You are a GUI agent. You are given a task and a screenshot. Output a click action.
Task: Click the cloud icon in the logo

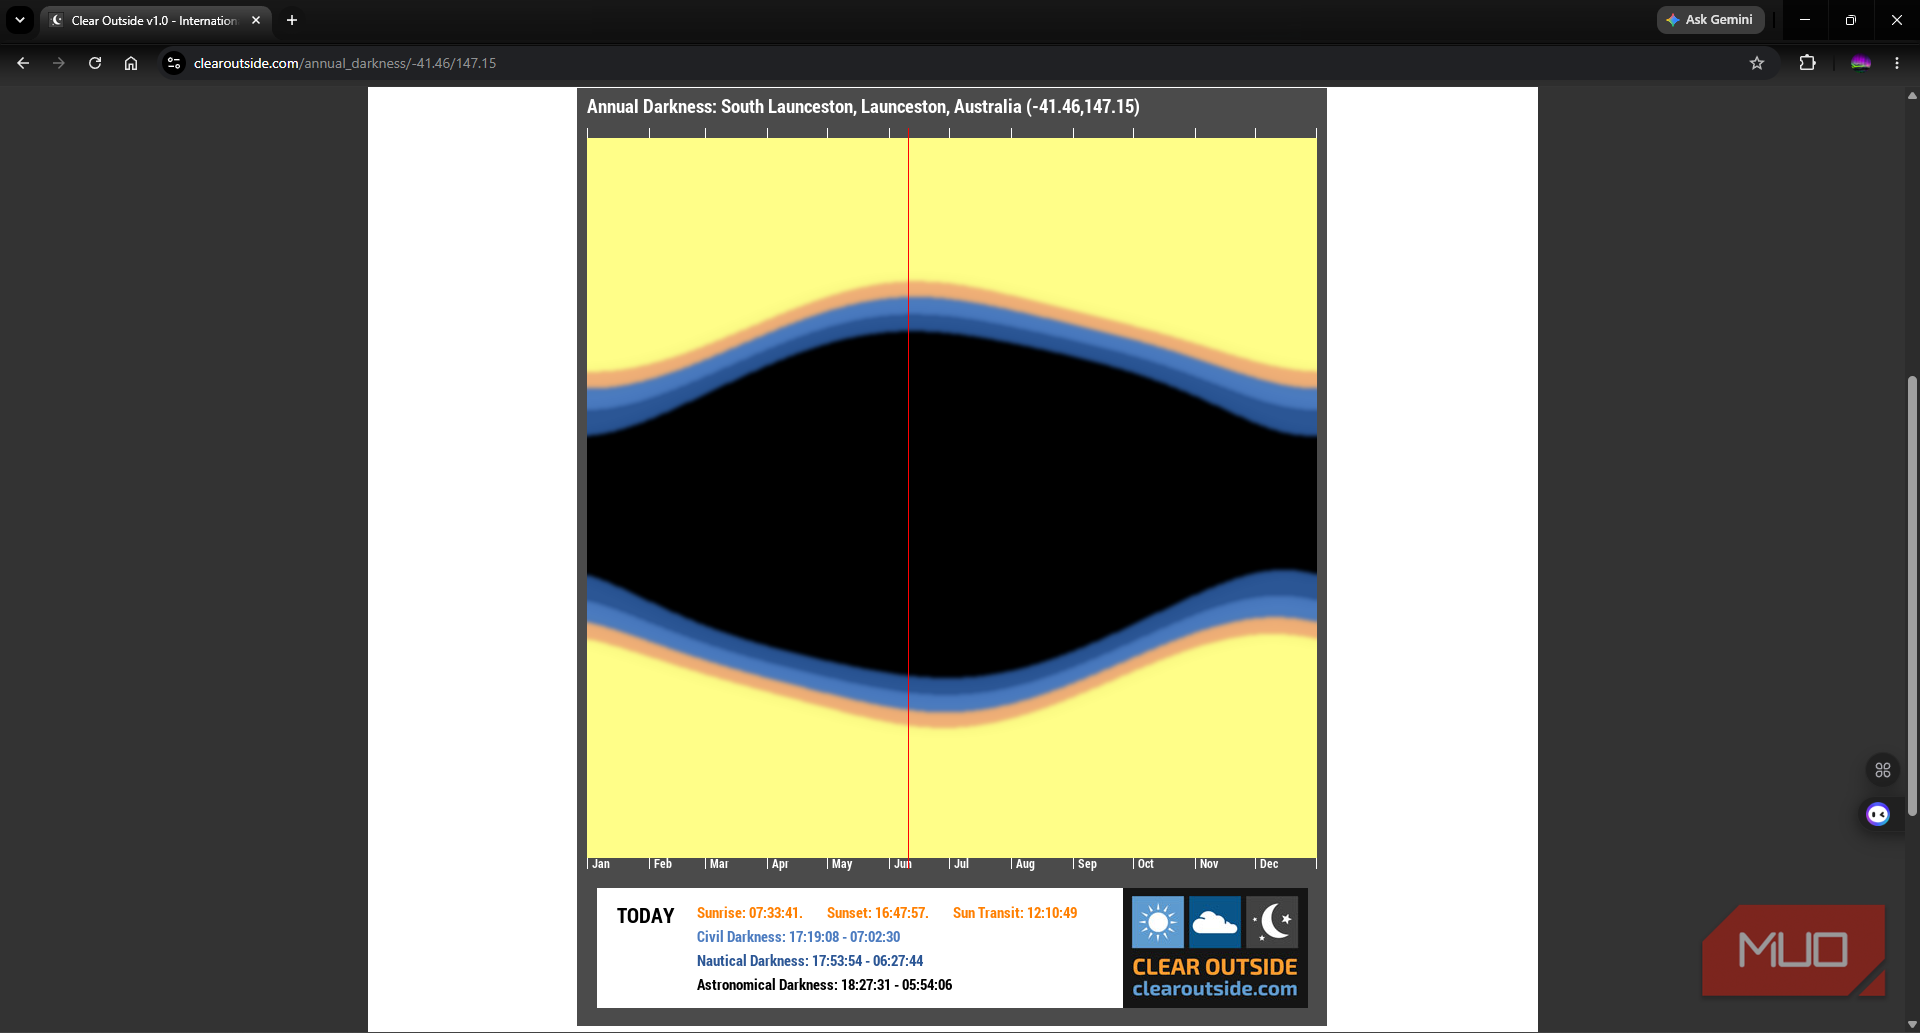(1215, 922)
